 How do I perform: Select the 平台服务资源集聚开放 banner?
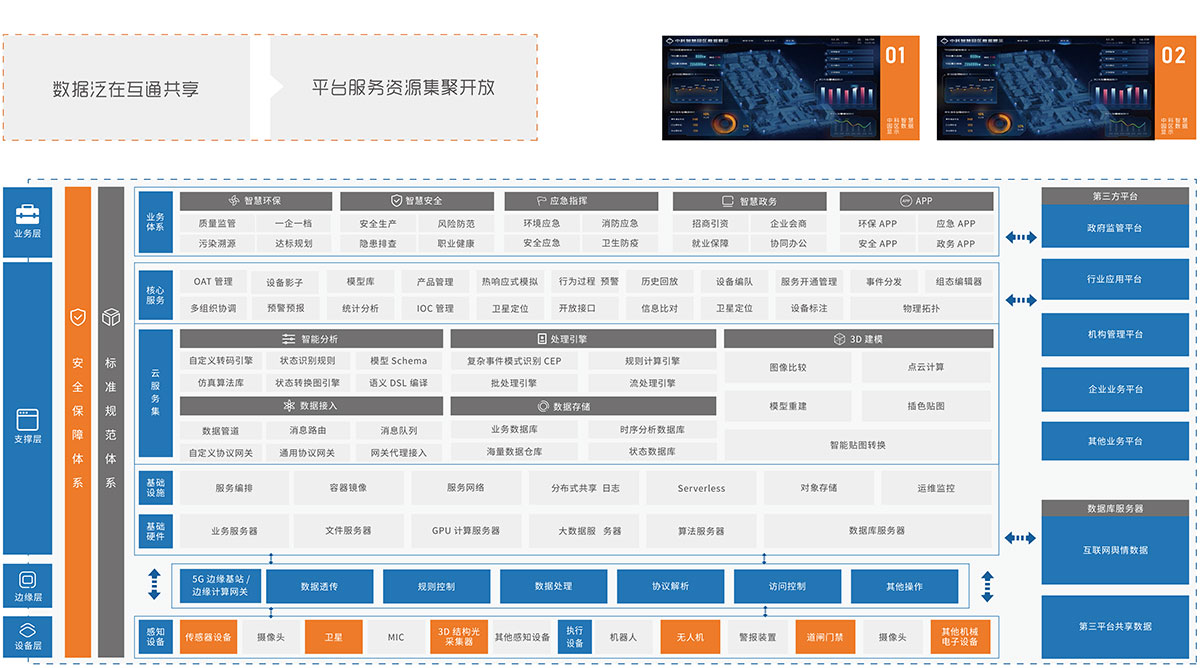pos(403,88)
